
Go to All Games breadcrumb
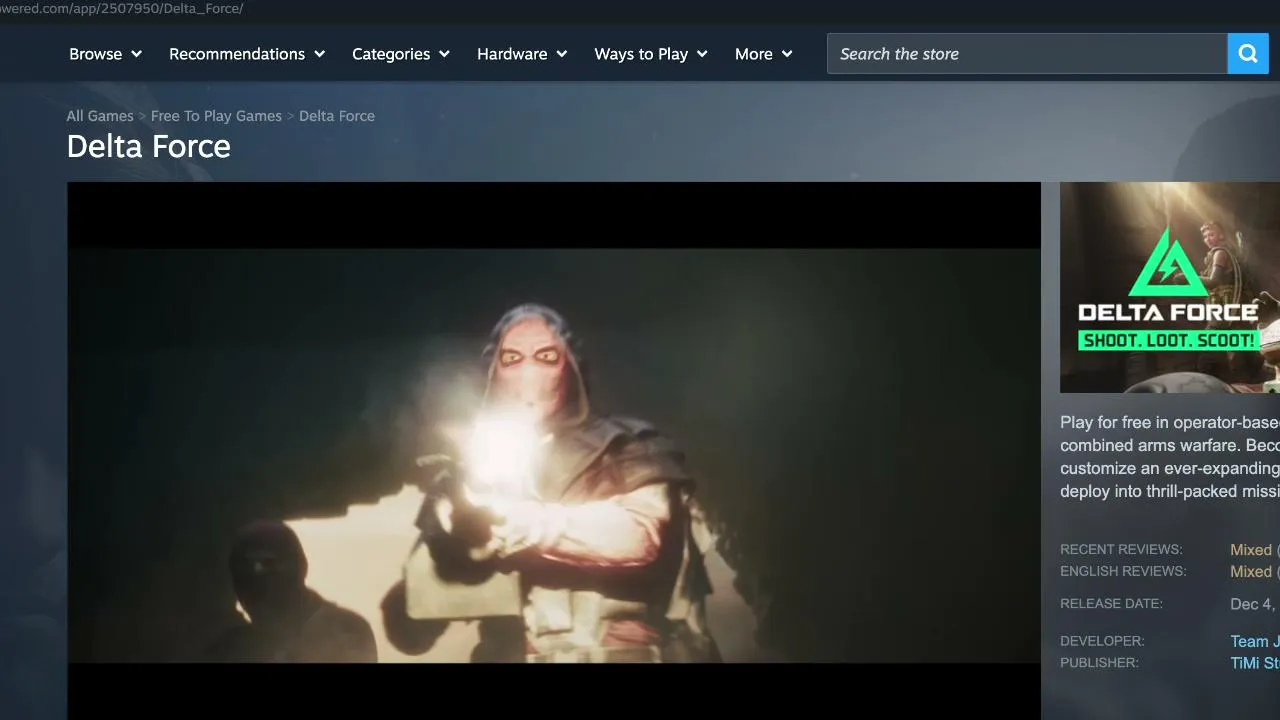100,116
